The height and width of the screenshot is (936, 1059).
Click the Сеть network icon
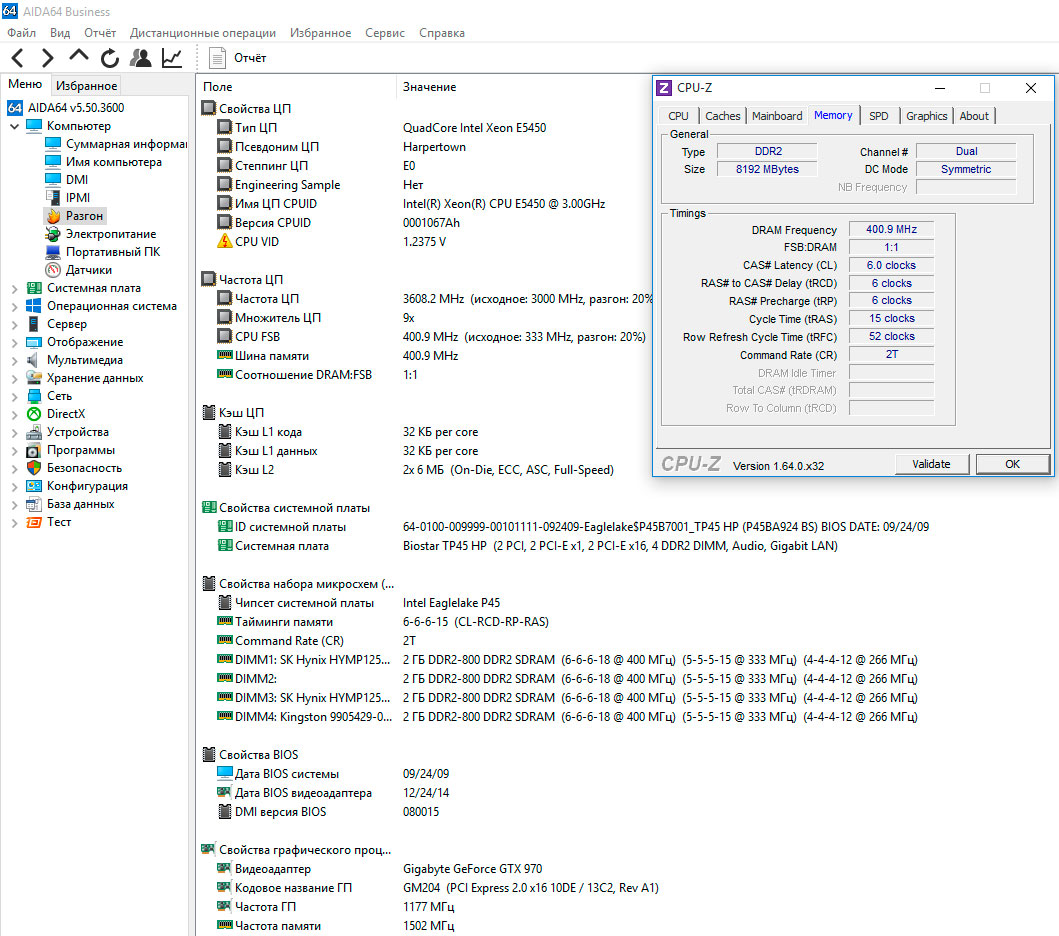[34, 396]
